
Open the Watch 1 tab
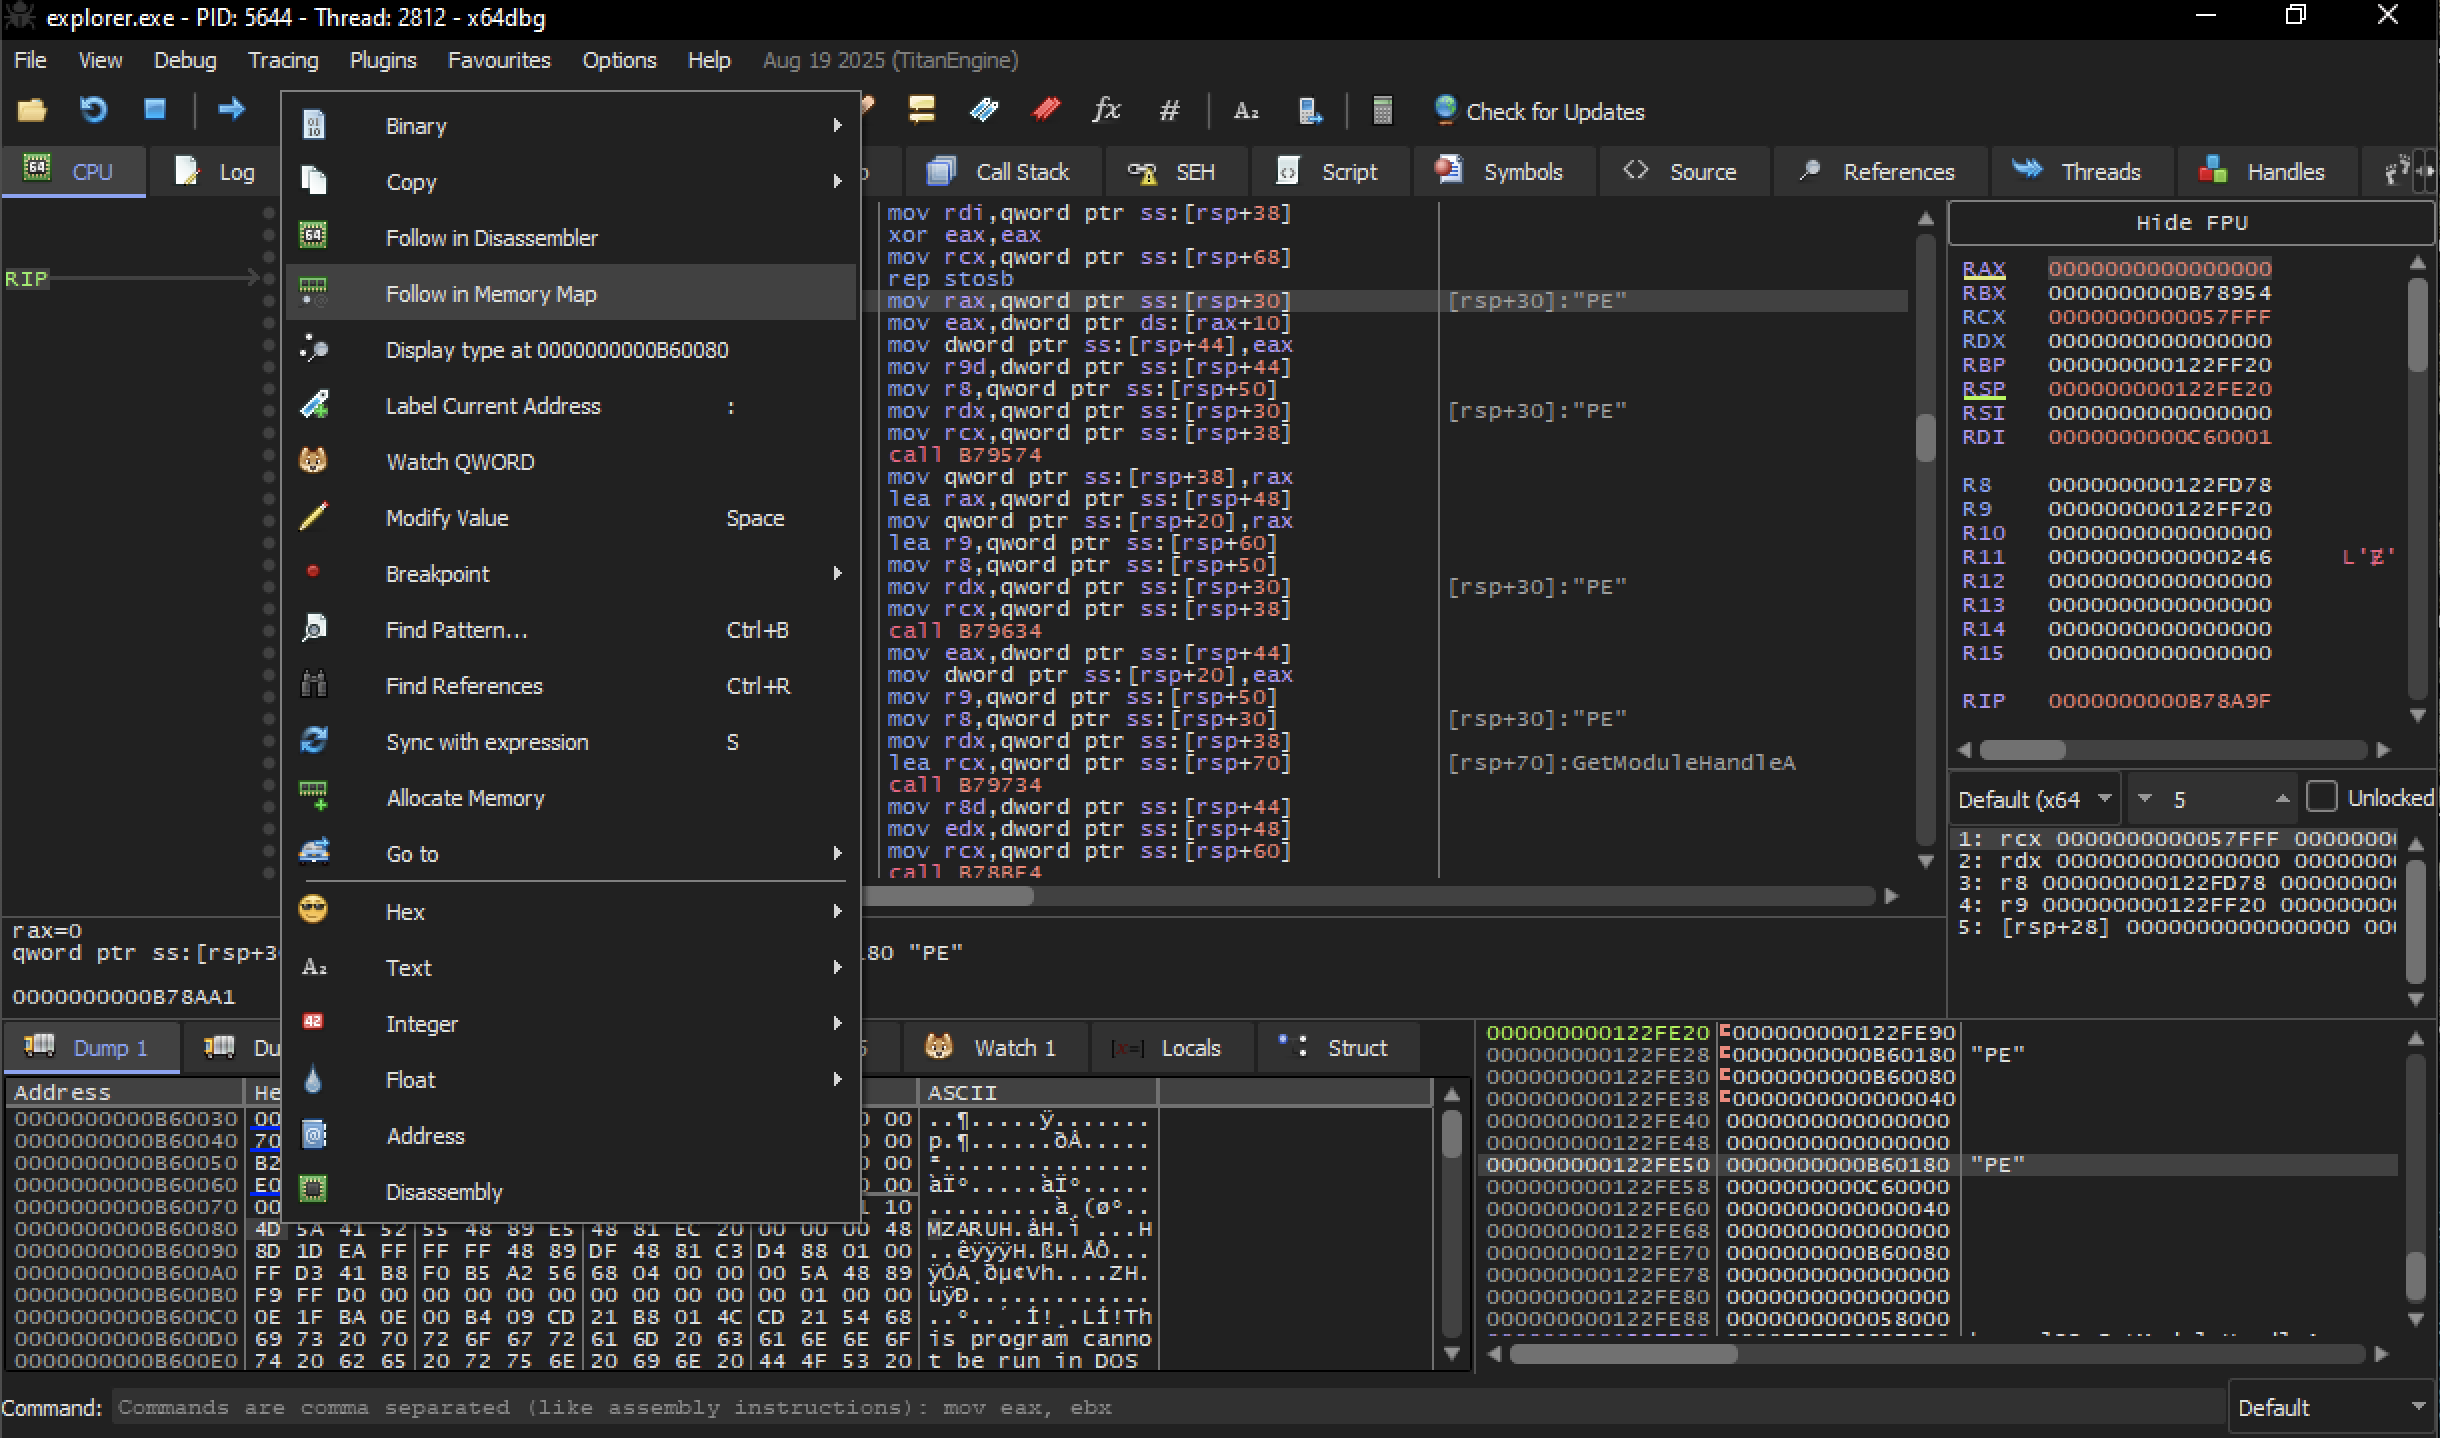pos(993,1047)
